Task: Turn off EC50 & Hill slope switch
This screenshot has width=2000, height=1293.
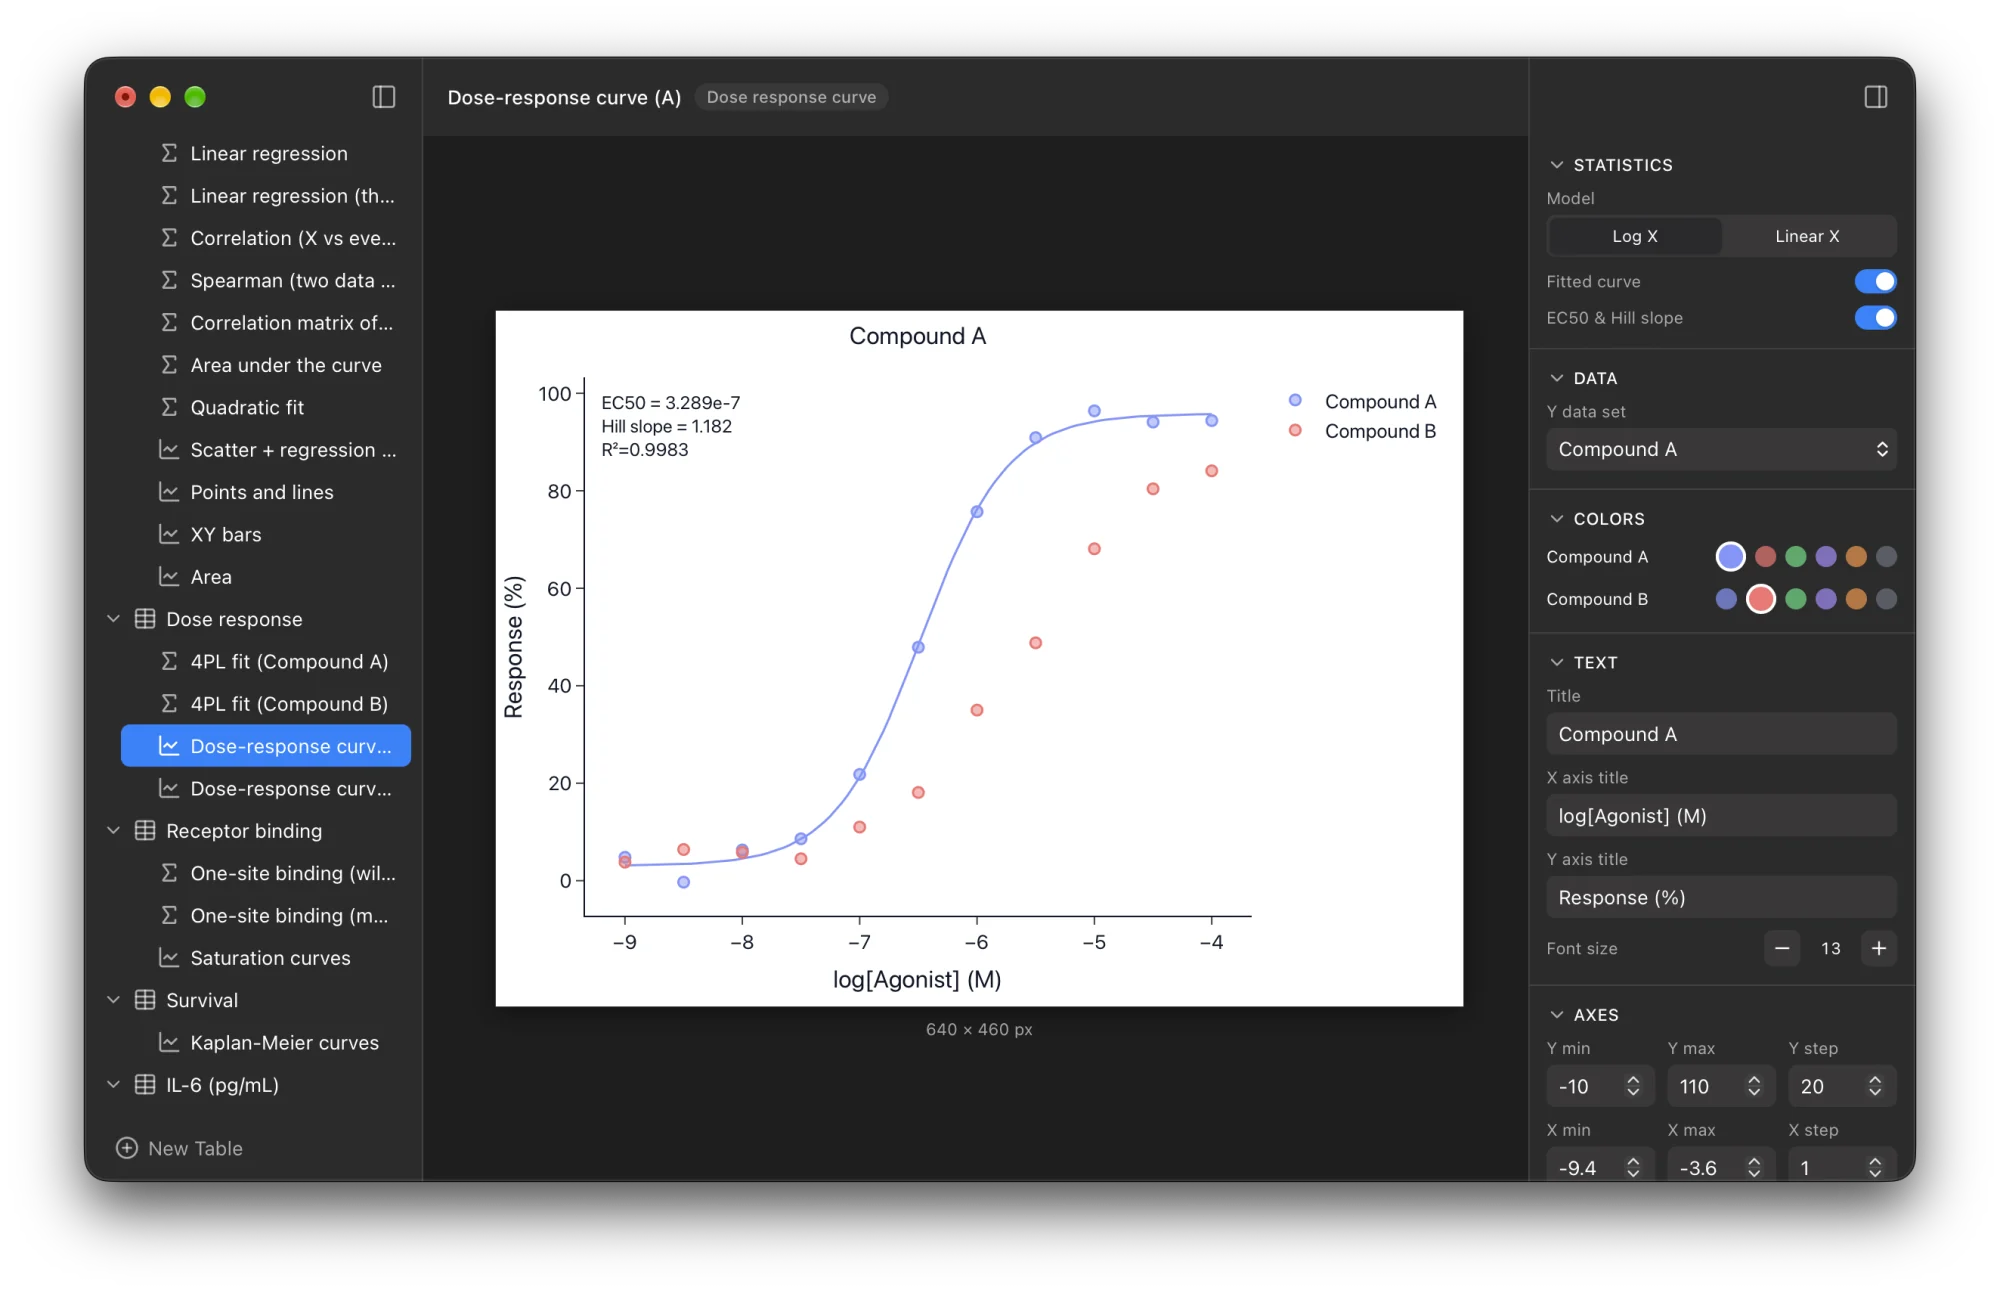Action: coord(1875,318)
